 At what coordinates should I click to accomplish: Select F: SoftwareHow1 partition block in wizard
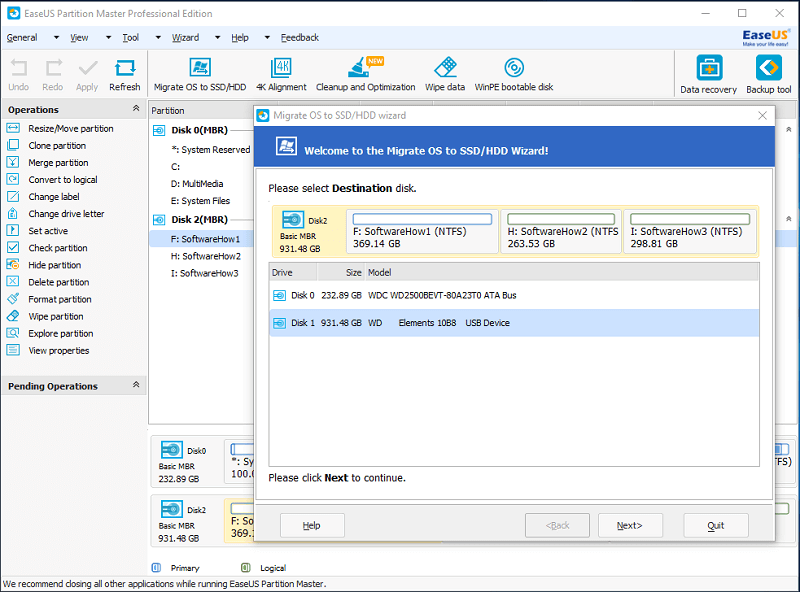(x=422, y=232)
